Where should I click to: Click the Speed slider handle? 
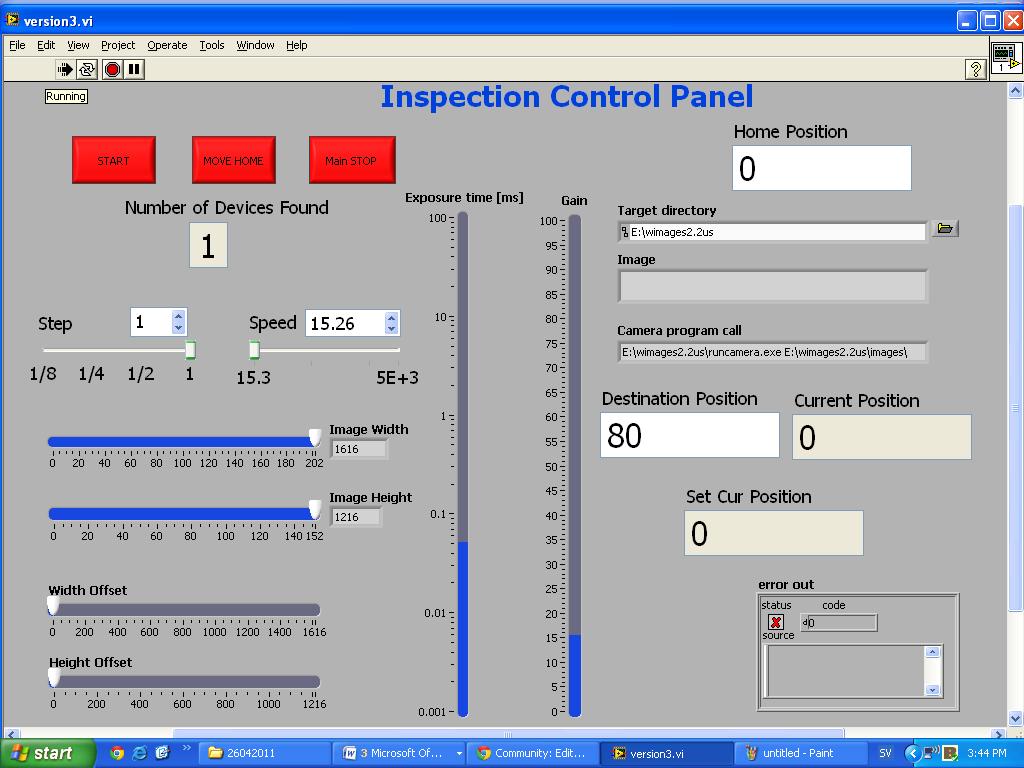point(255,349)
